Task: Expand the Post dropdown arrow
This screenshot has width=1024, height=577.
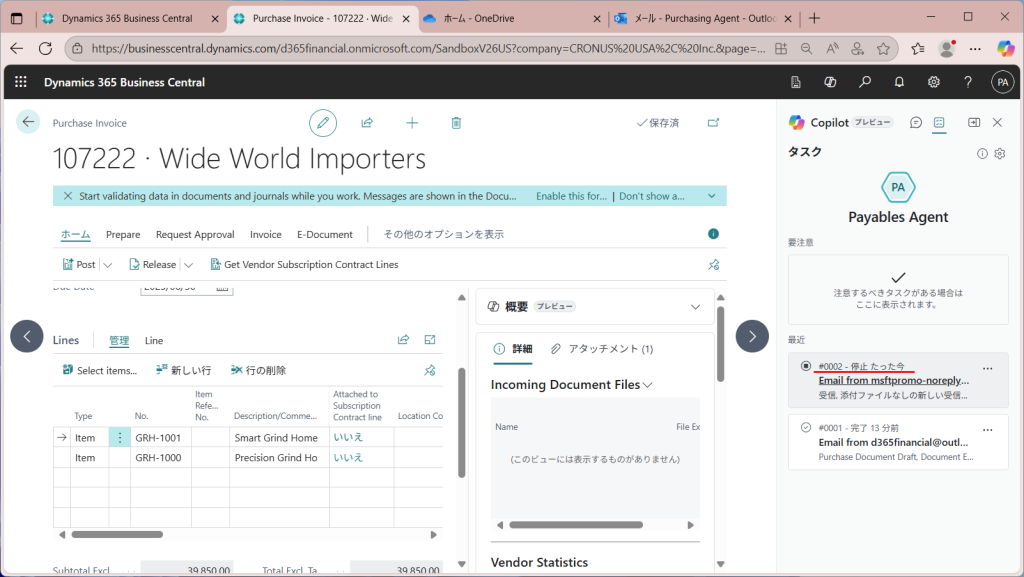Action: pyautogui.click(x=108, y=265)
